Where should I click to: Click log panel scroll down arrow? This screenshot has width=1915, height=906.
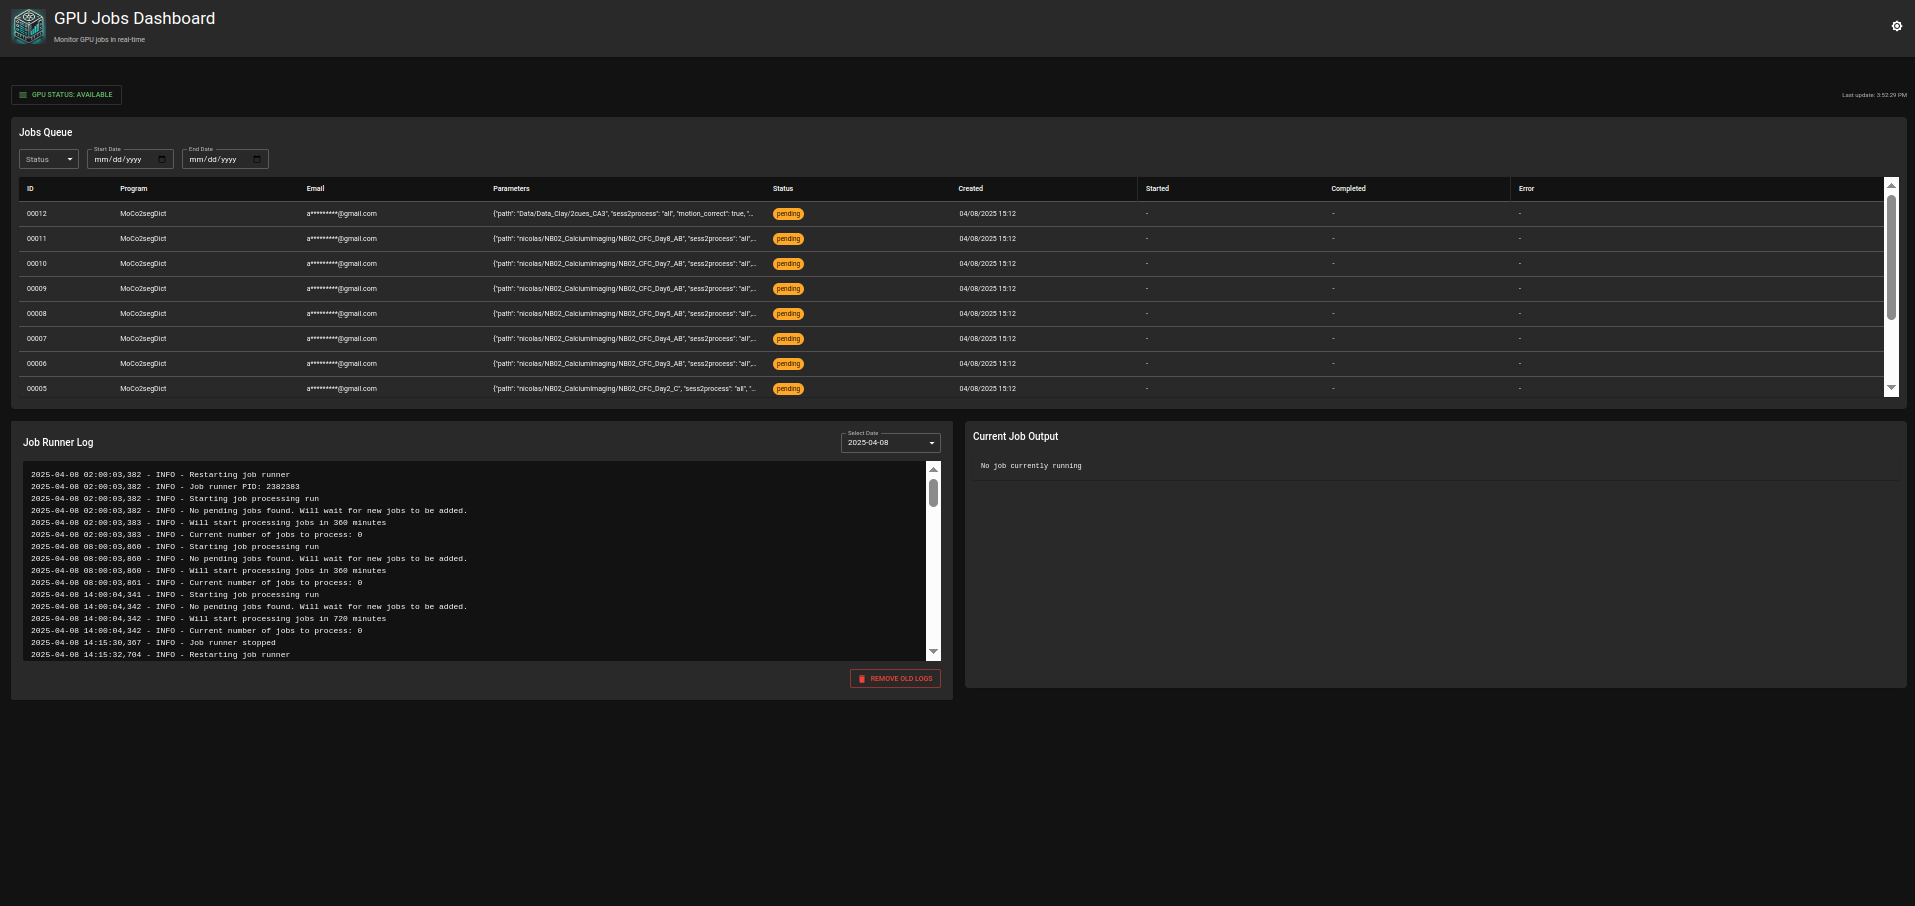coord(934,652)
